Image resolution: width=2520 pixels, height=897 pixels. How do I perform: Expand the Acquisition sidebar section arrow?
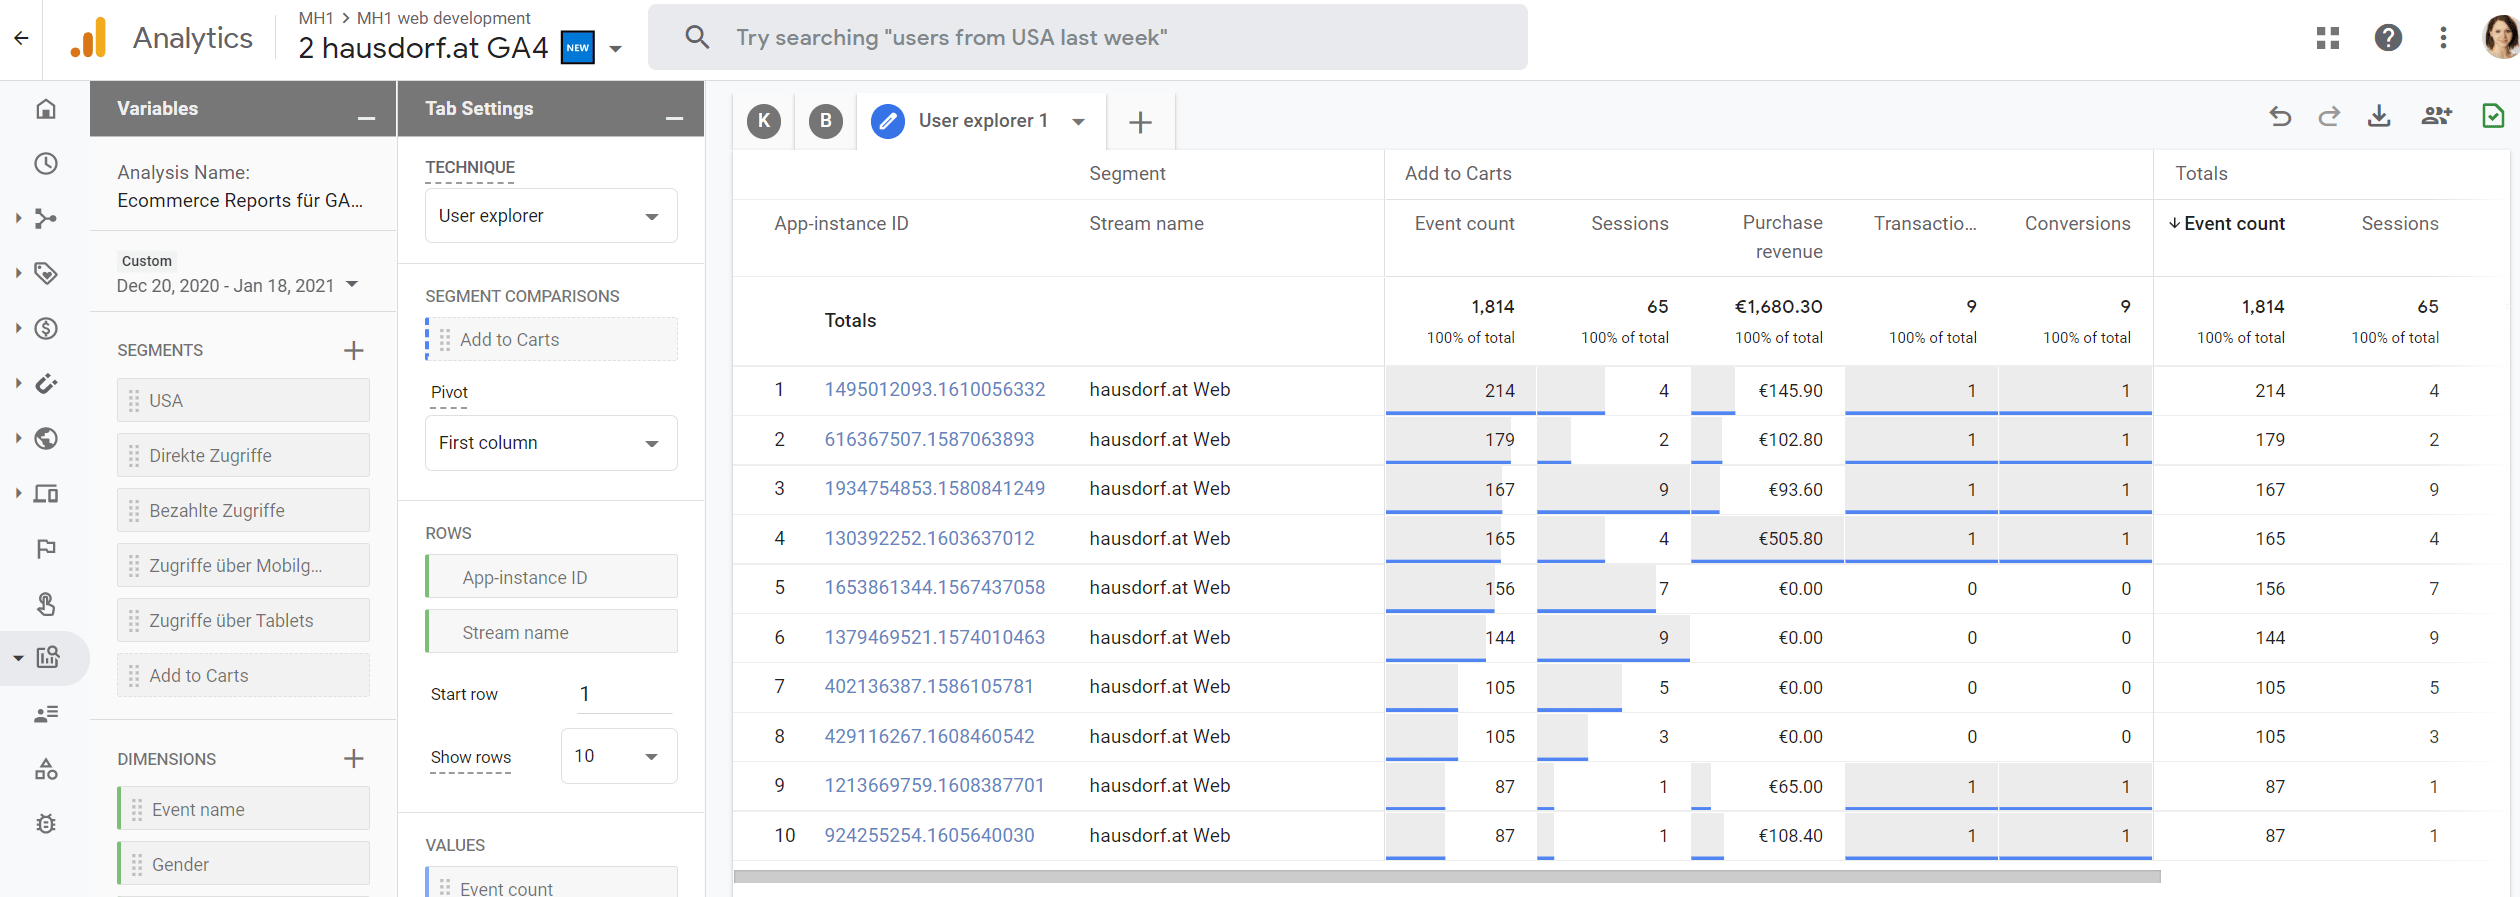pyautogui.click(x=18, y=218)
